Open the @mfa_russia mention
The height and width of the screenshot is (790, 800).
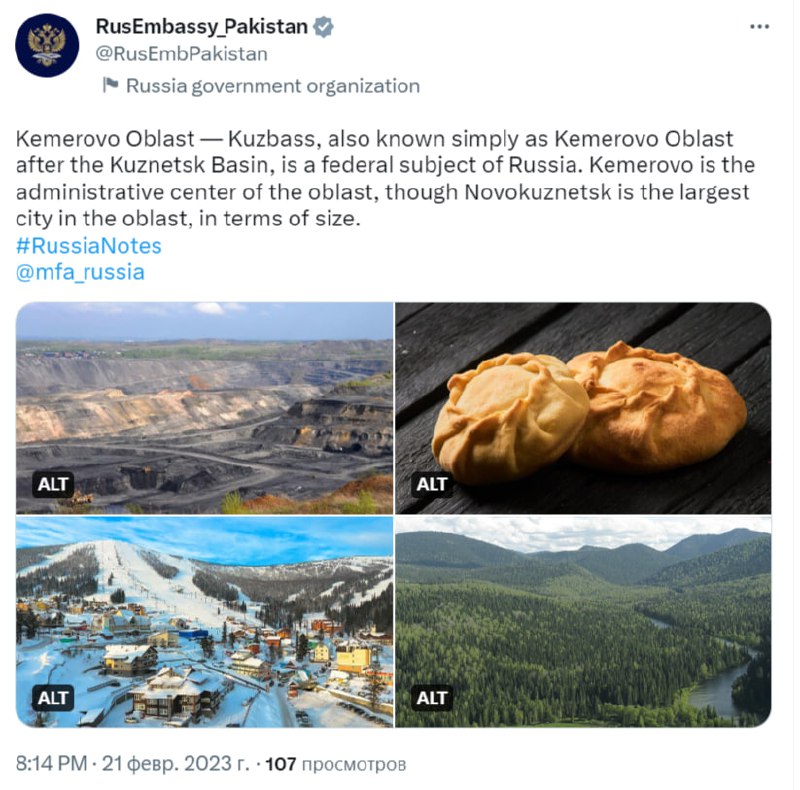click(x=80, y=272)
